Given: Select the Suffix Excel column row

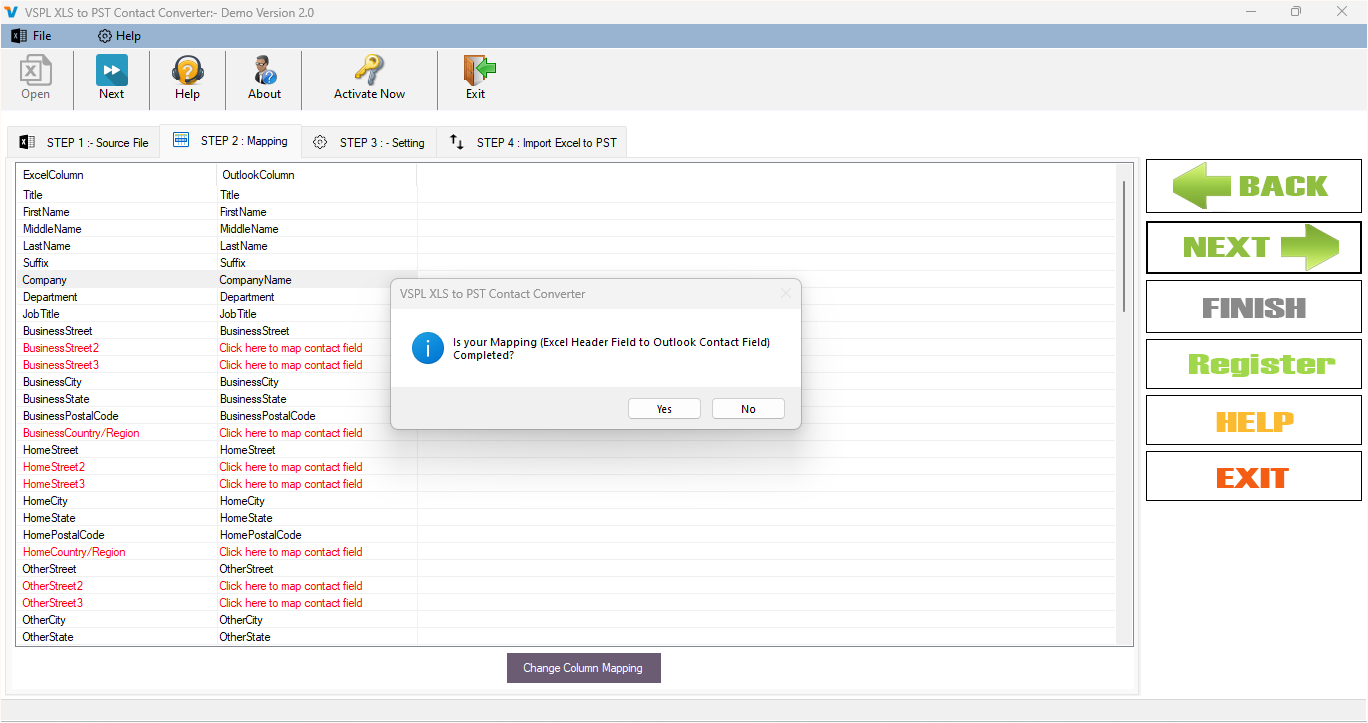Looking at the screenshot, I should 36,263.
